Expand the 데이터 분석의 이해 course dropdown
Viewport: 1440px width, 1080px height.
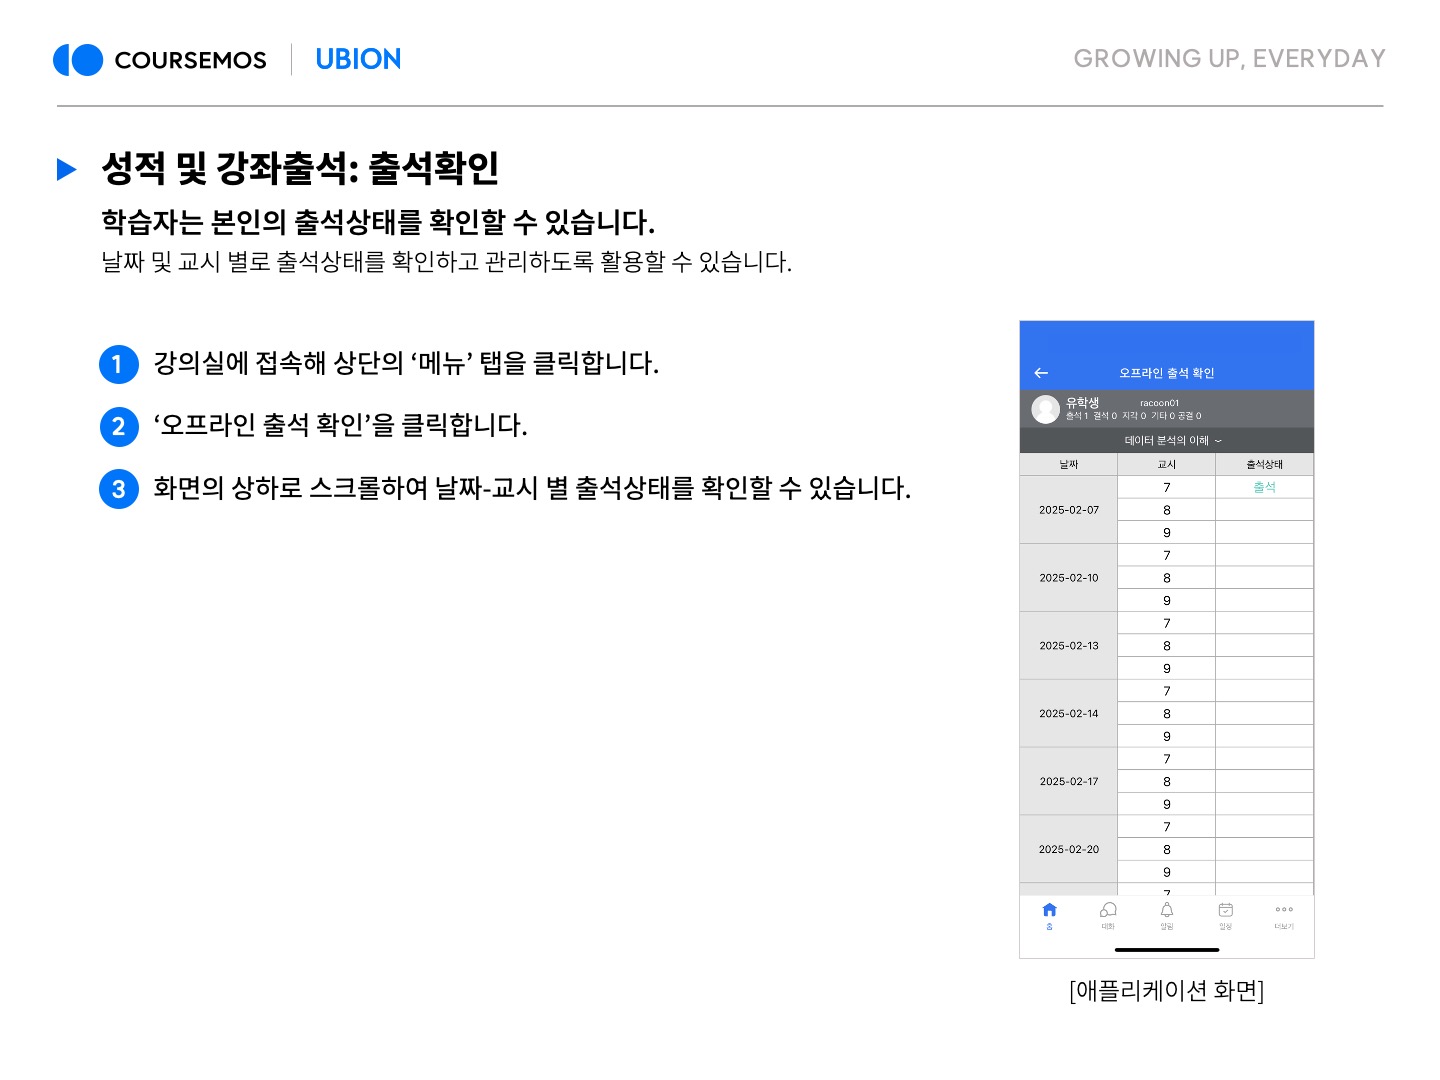click(1172, 441)
